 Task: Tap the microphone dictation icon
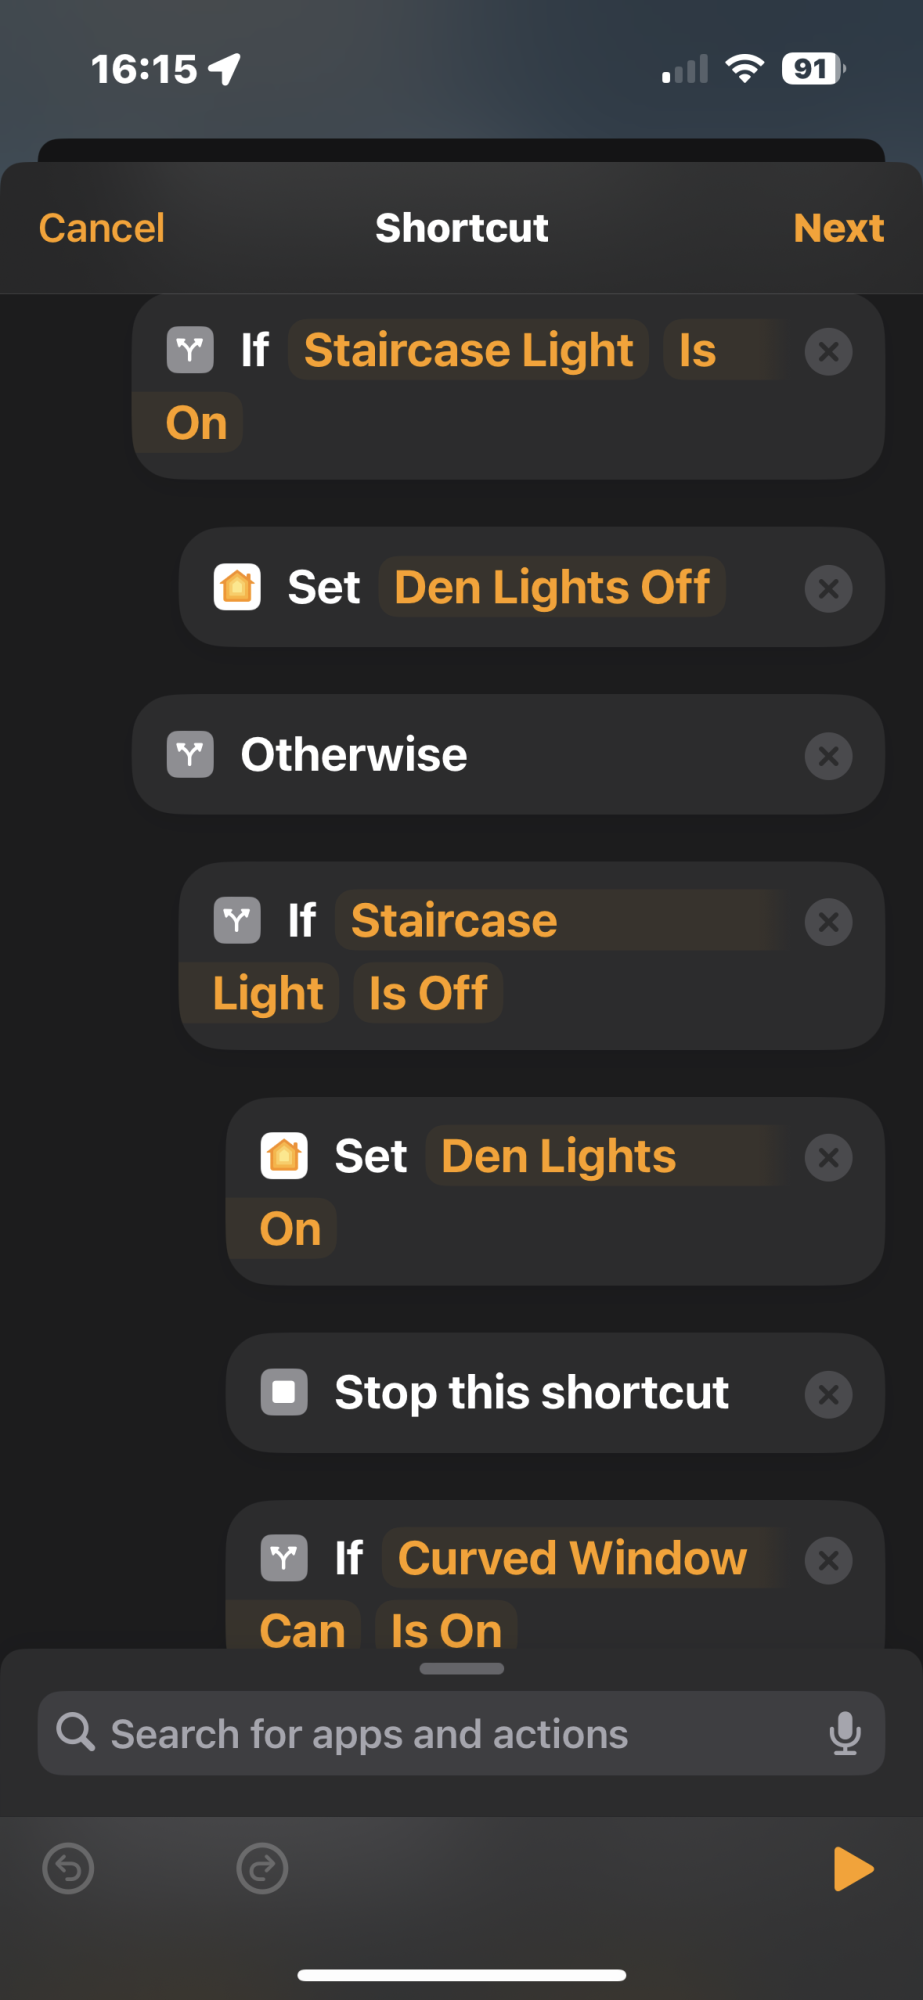[x=845, y=1733]
